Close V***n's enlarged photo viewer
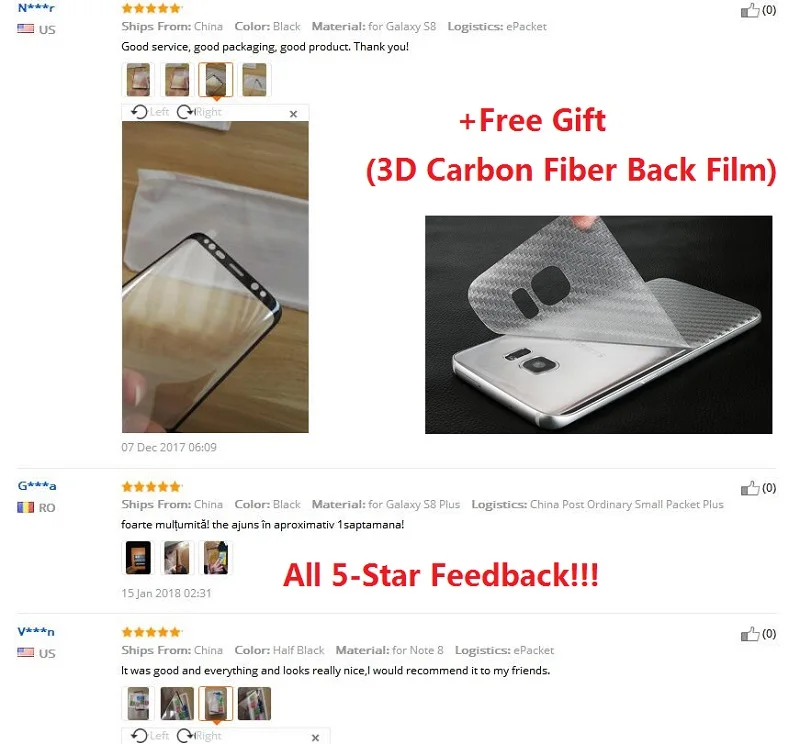The height and width of the screenshot is (744, 800). [x=315, y=737]
